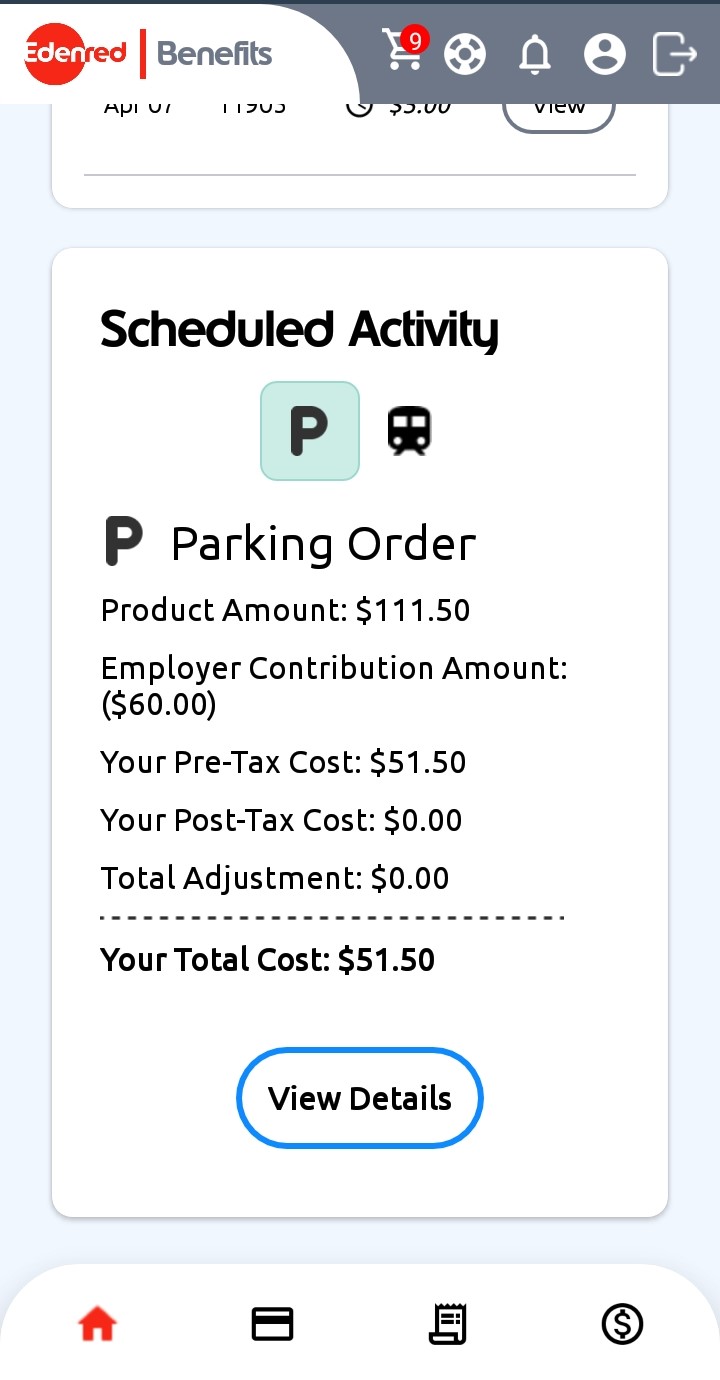Viewport: 720px width, 1380px height.
Task: Tap the P icon beside Parking Order
Action: click(x=124, y=542)
